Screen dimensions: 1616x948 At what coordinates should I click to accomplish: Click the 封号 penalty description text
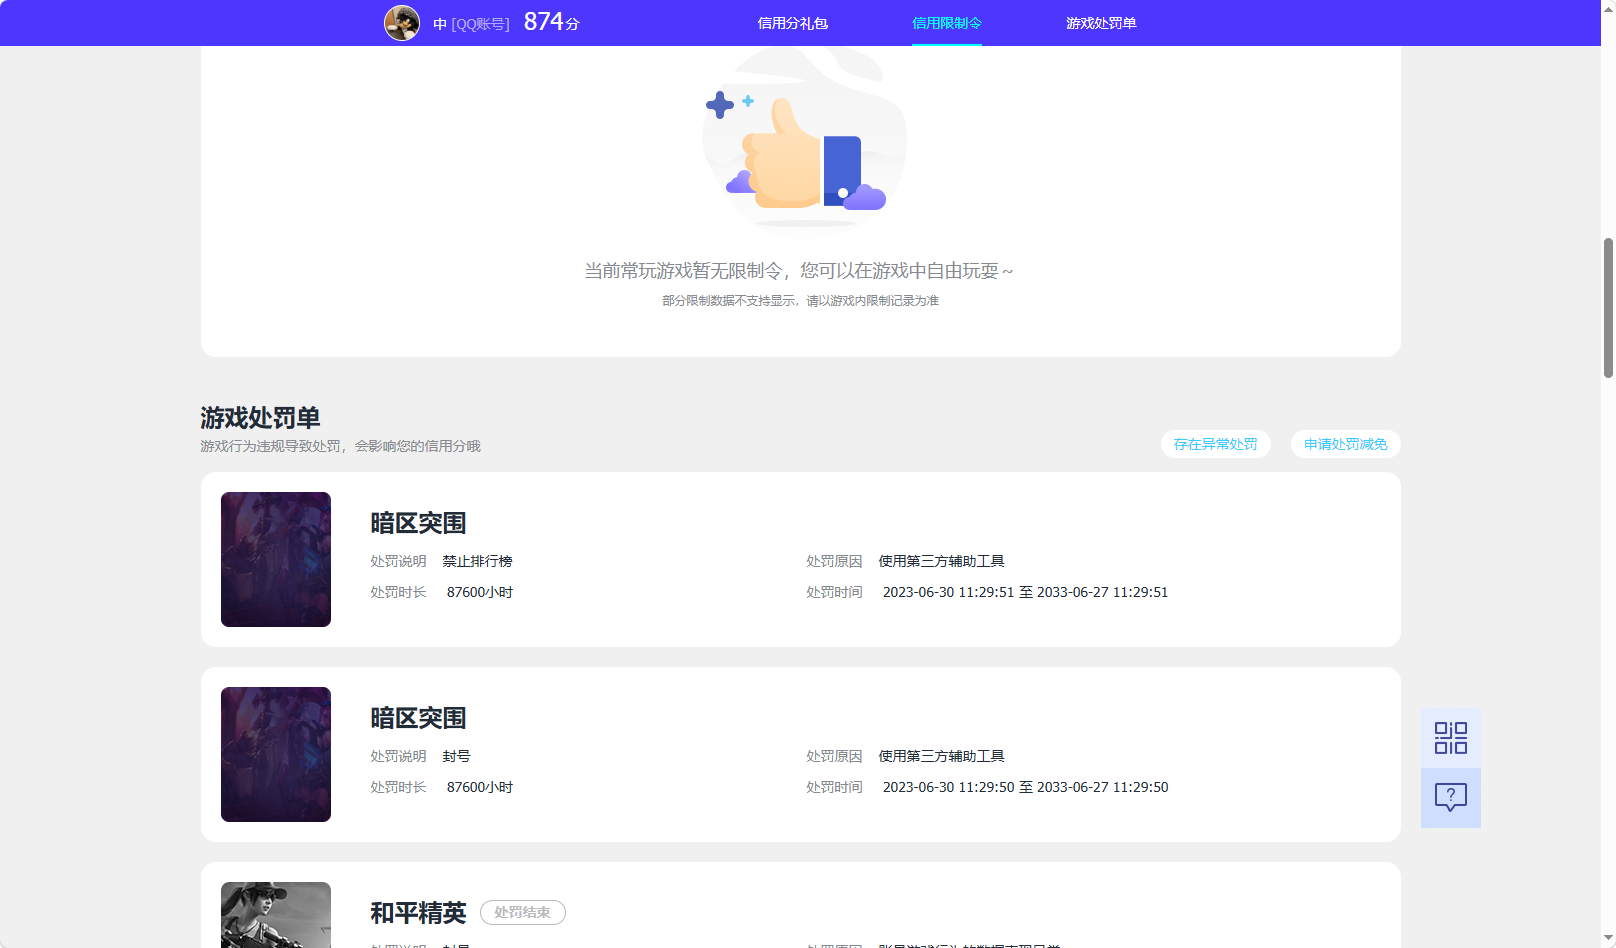click(x=456, y=756)
